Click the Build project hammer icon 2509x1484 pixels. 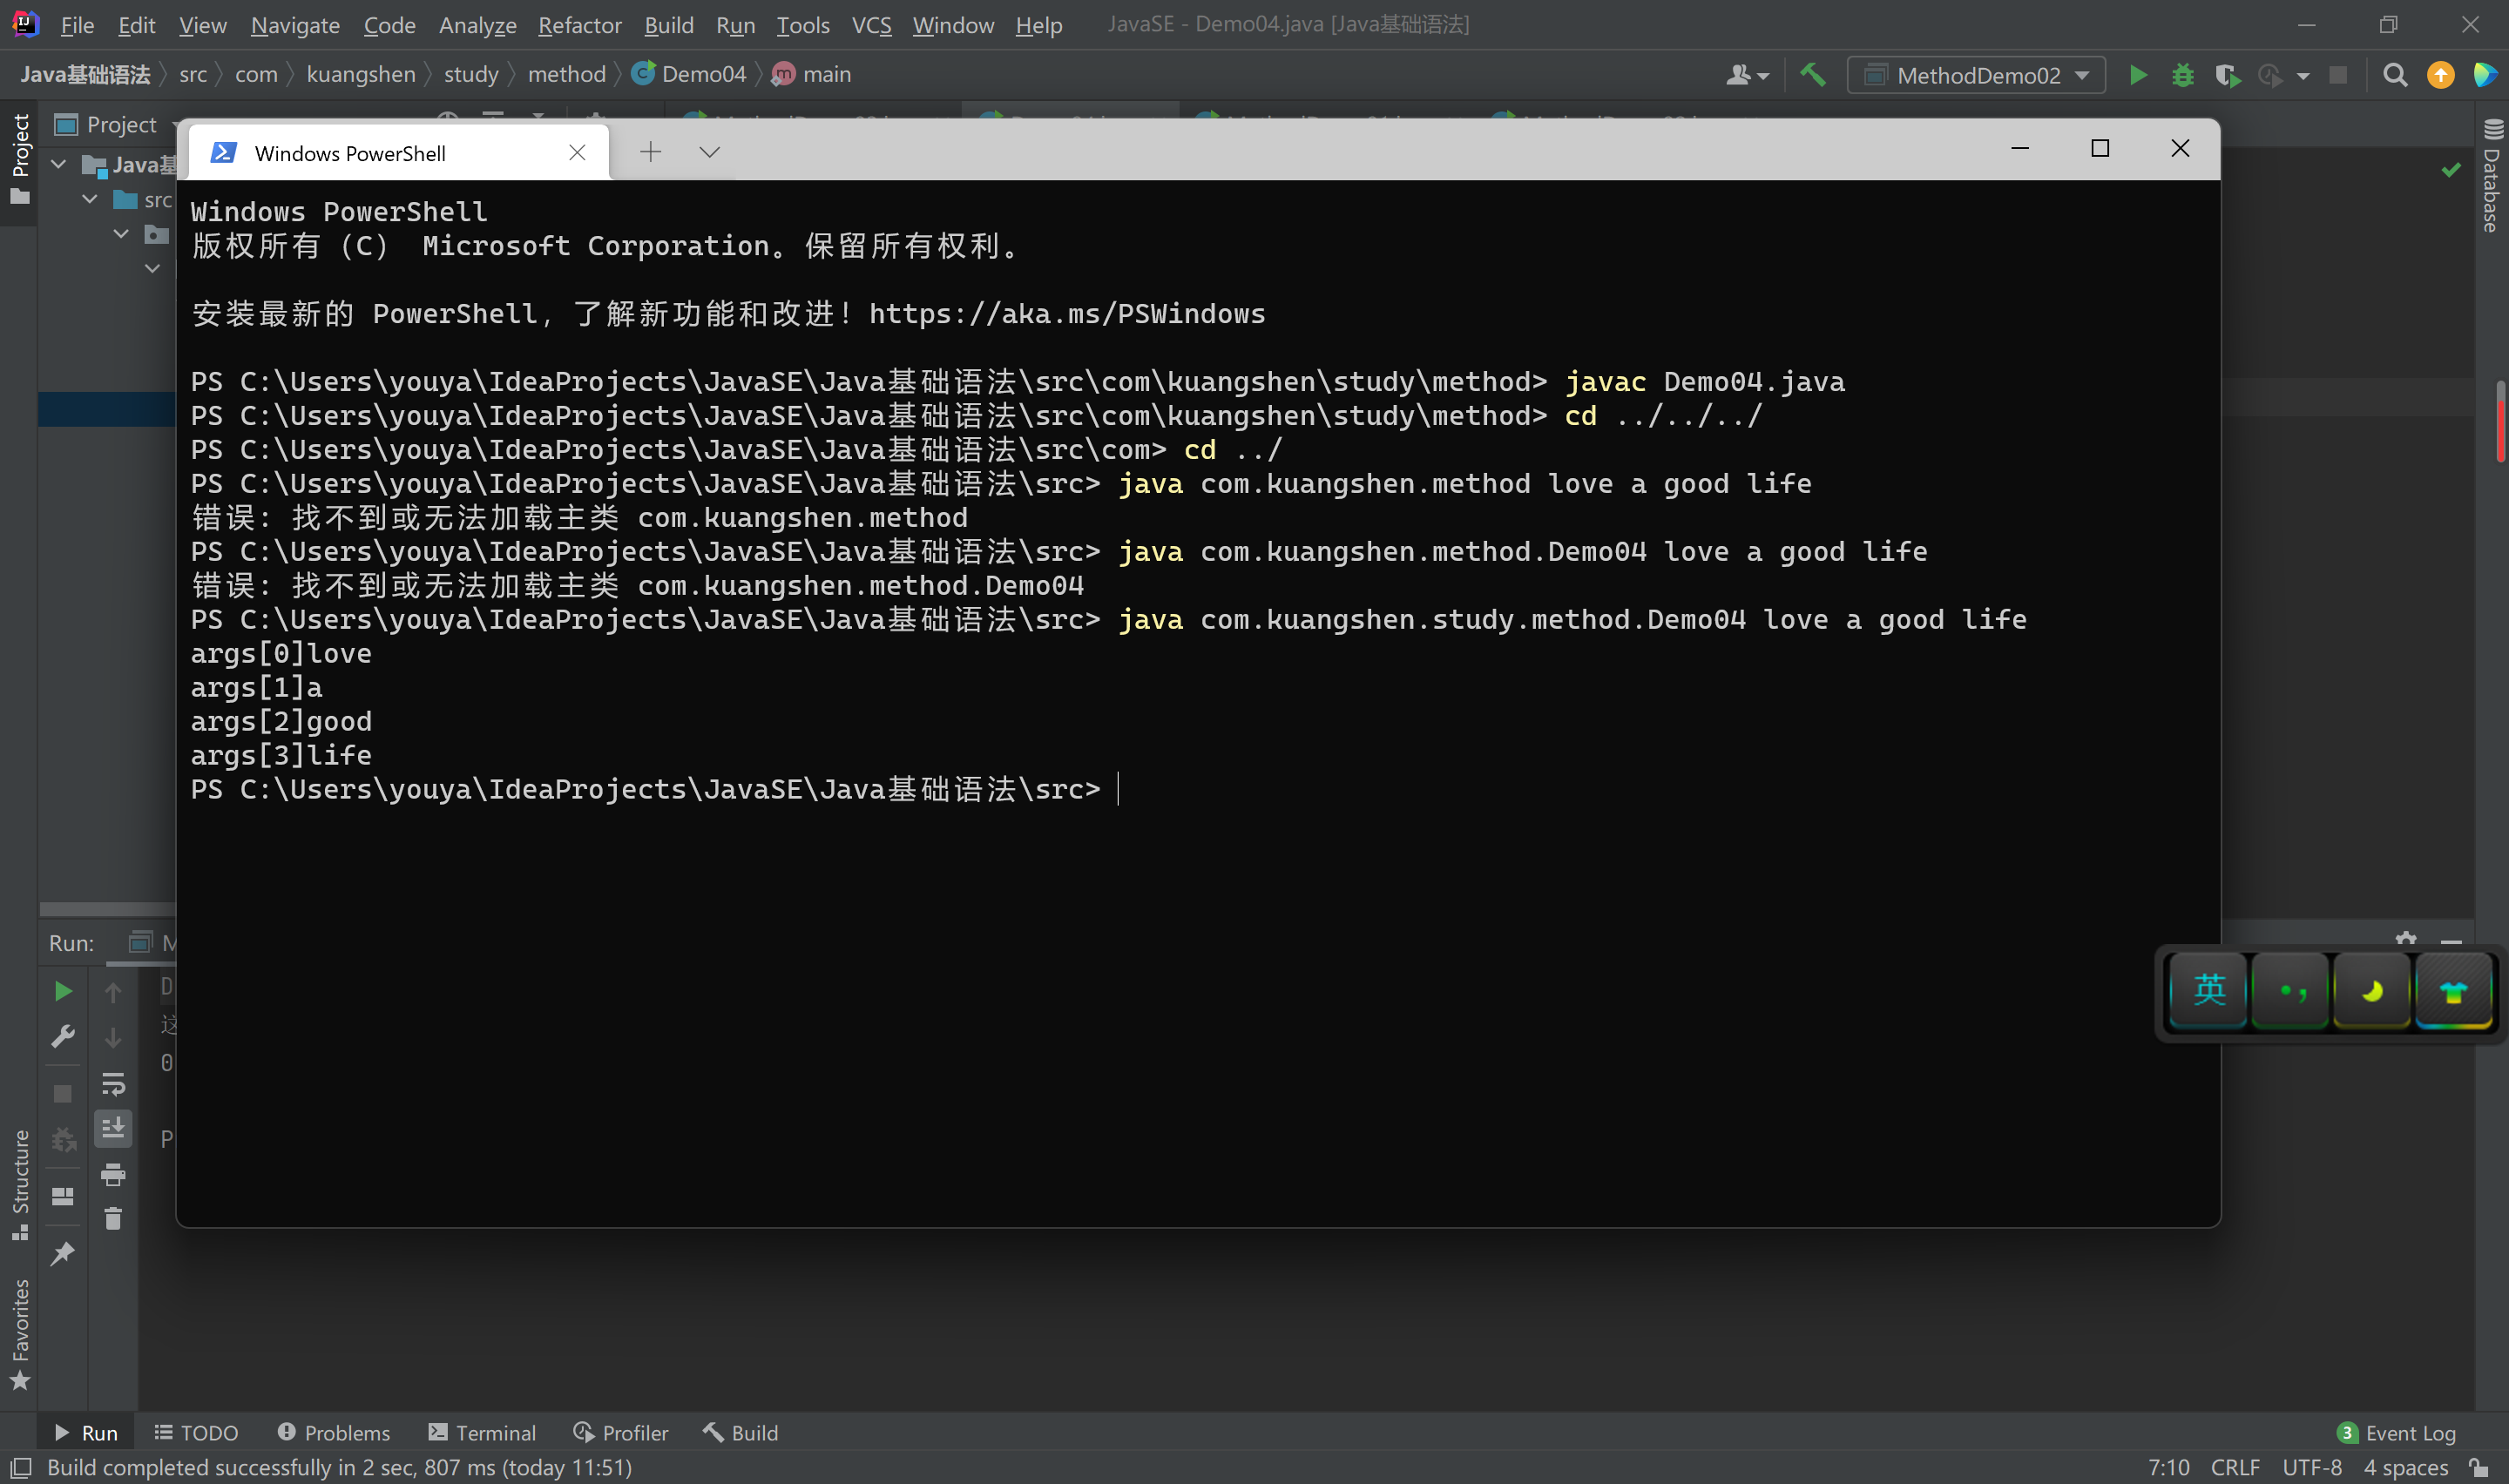pyautogui.click(x=1812, y=75)
